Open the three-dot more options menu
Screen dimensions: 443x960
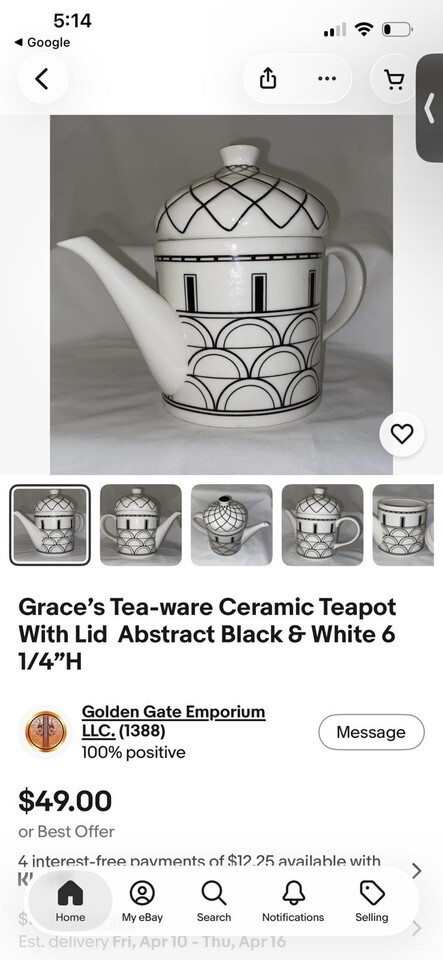326,78
